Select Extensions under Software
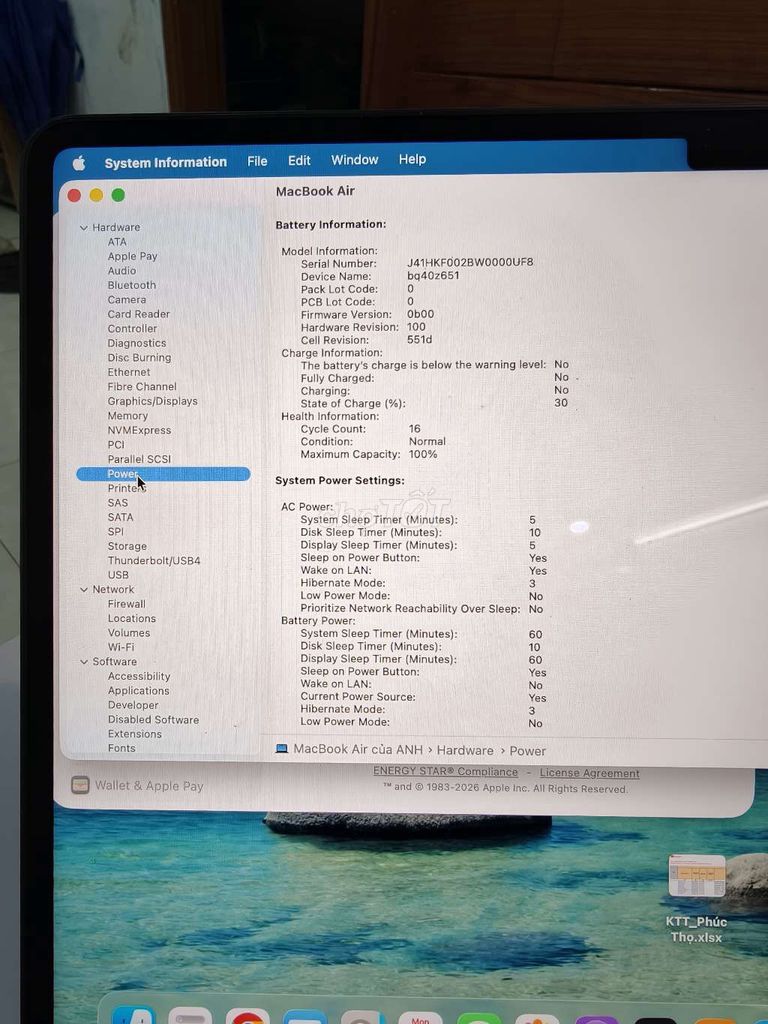 135,734
